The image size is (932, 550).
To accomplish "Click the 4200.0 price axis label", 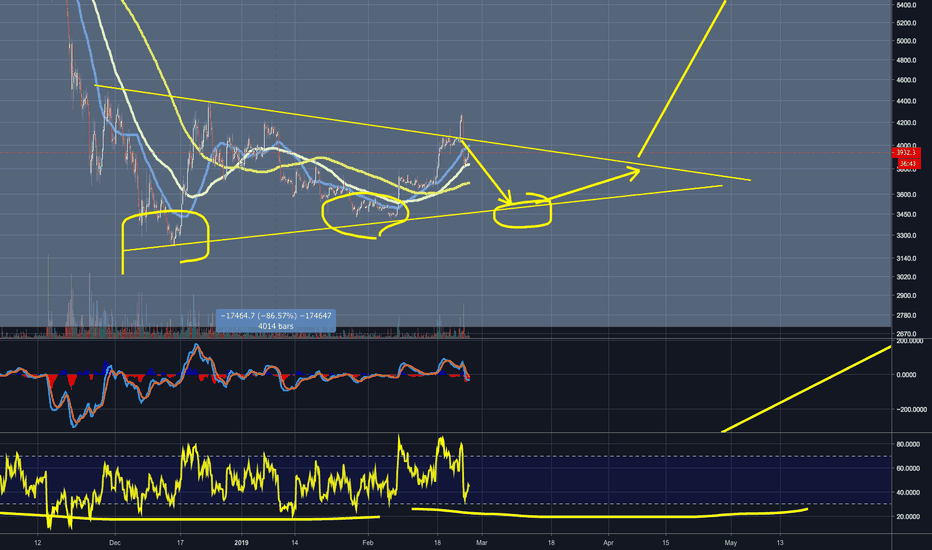I will 906,123.
